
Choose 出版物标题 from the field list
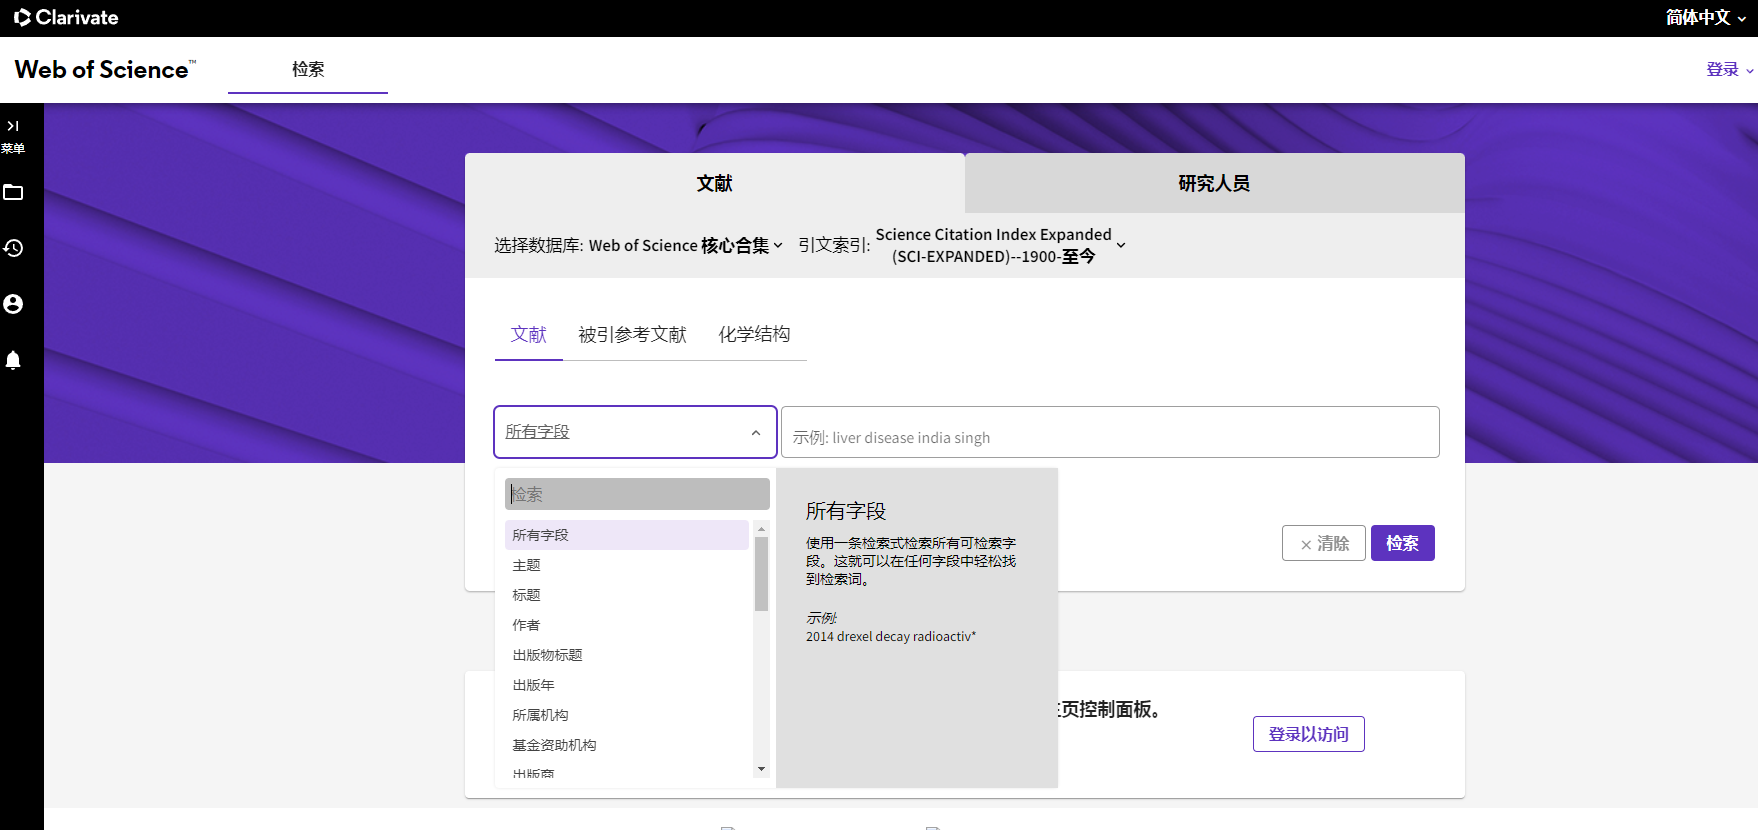(x=627, y=655)
